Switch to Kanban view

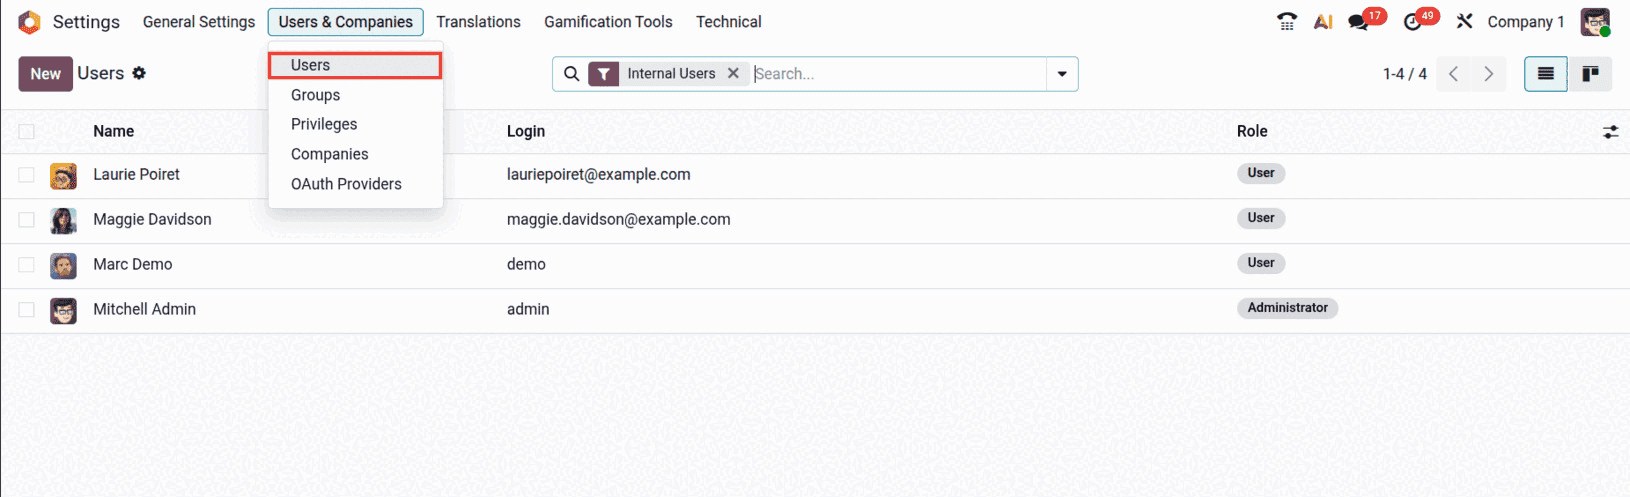click(x=1590, y=74)
